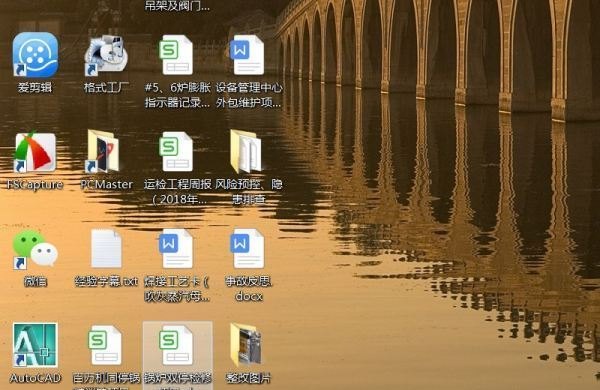Select the 百万机同停锅 spreadsheet file

tap(106, 346)
